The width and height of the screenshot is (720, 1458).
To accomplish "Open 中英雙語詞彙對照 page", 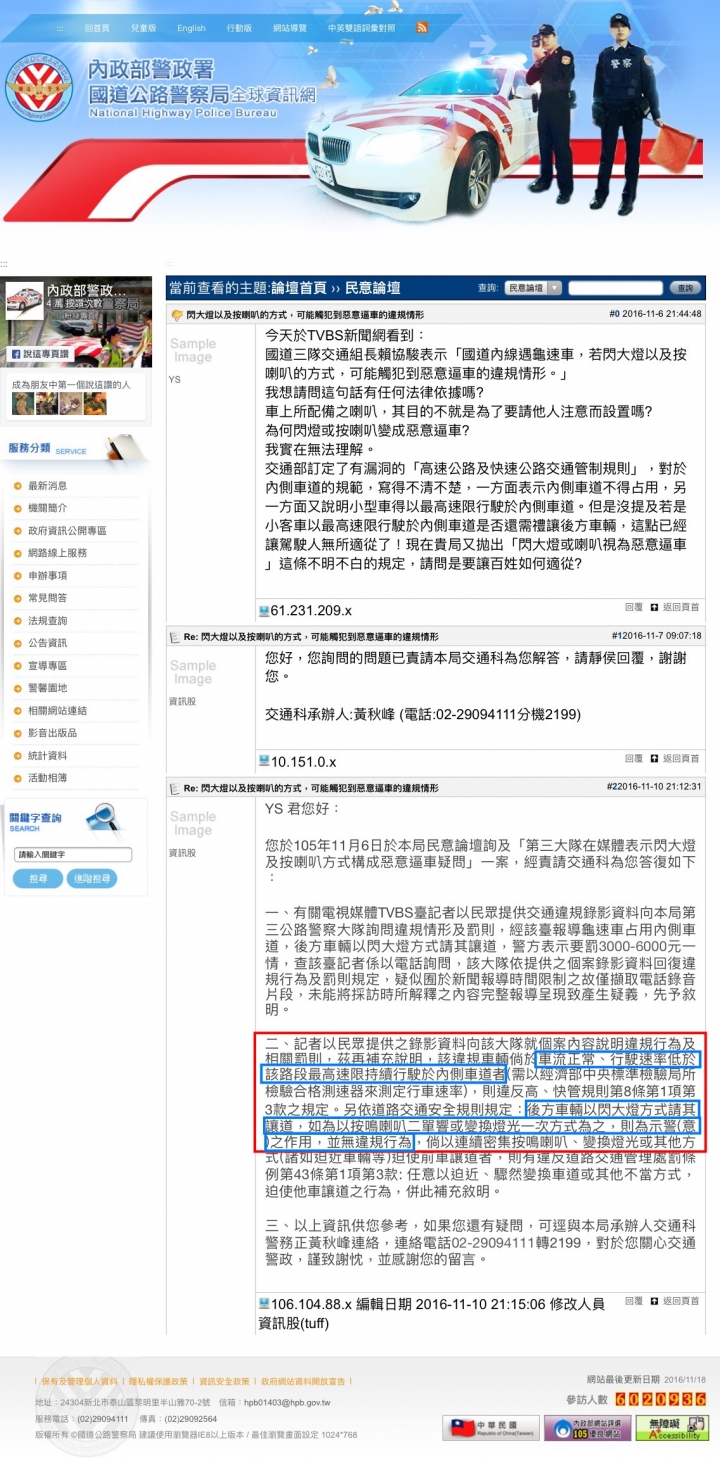I will pos(361,28).
